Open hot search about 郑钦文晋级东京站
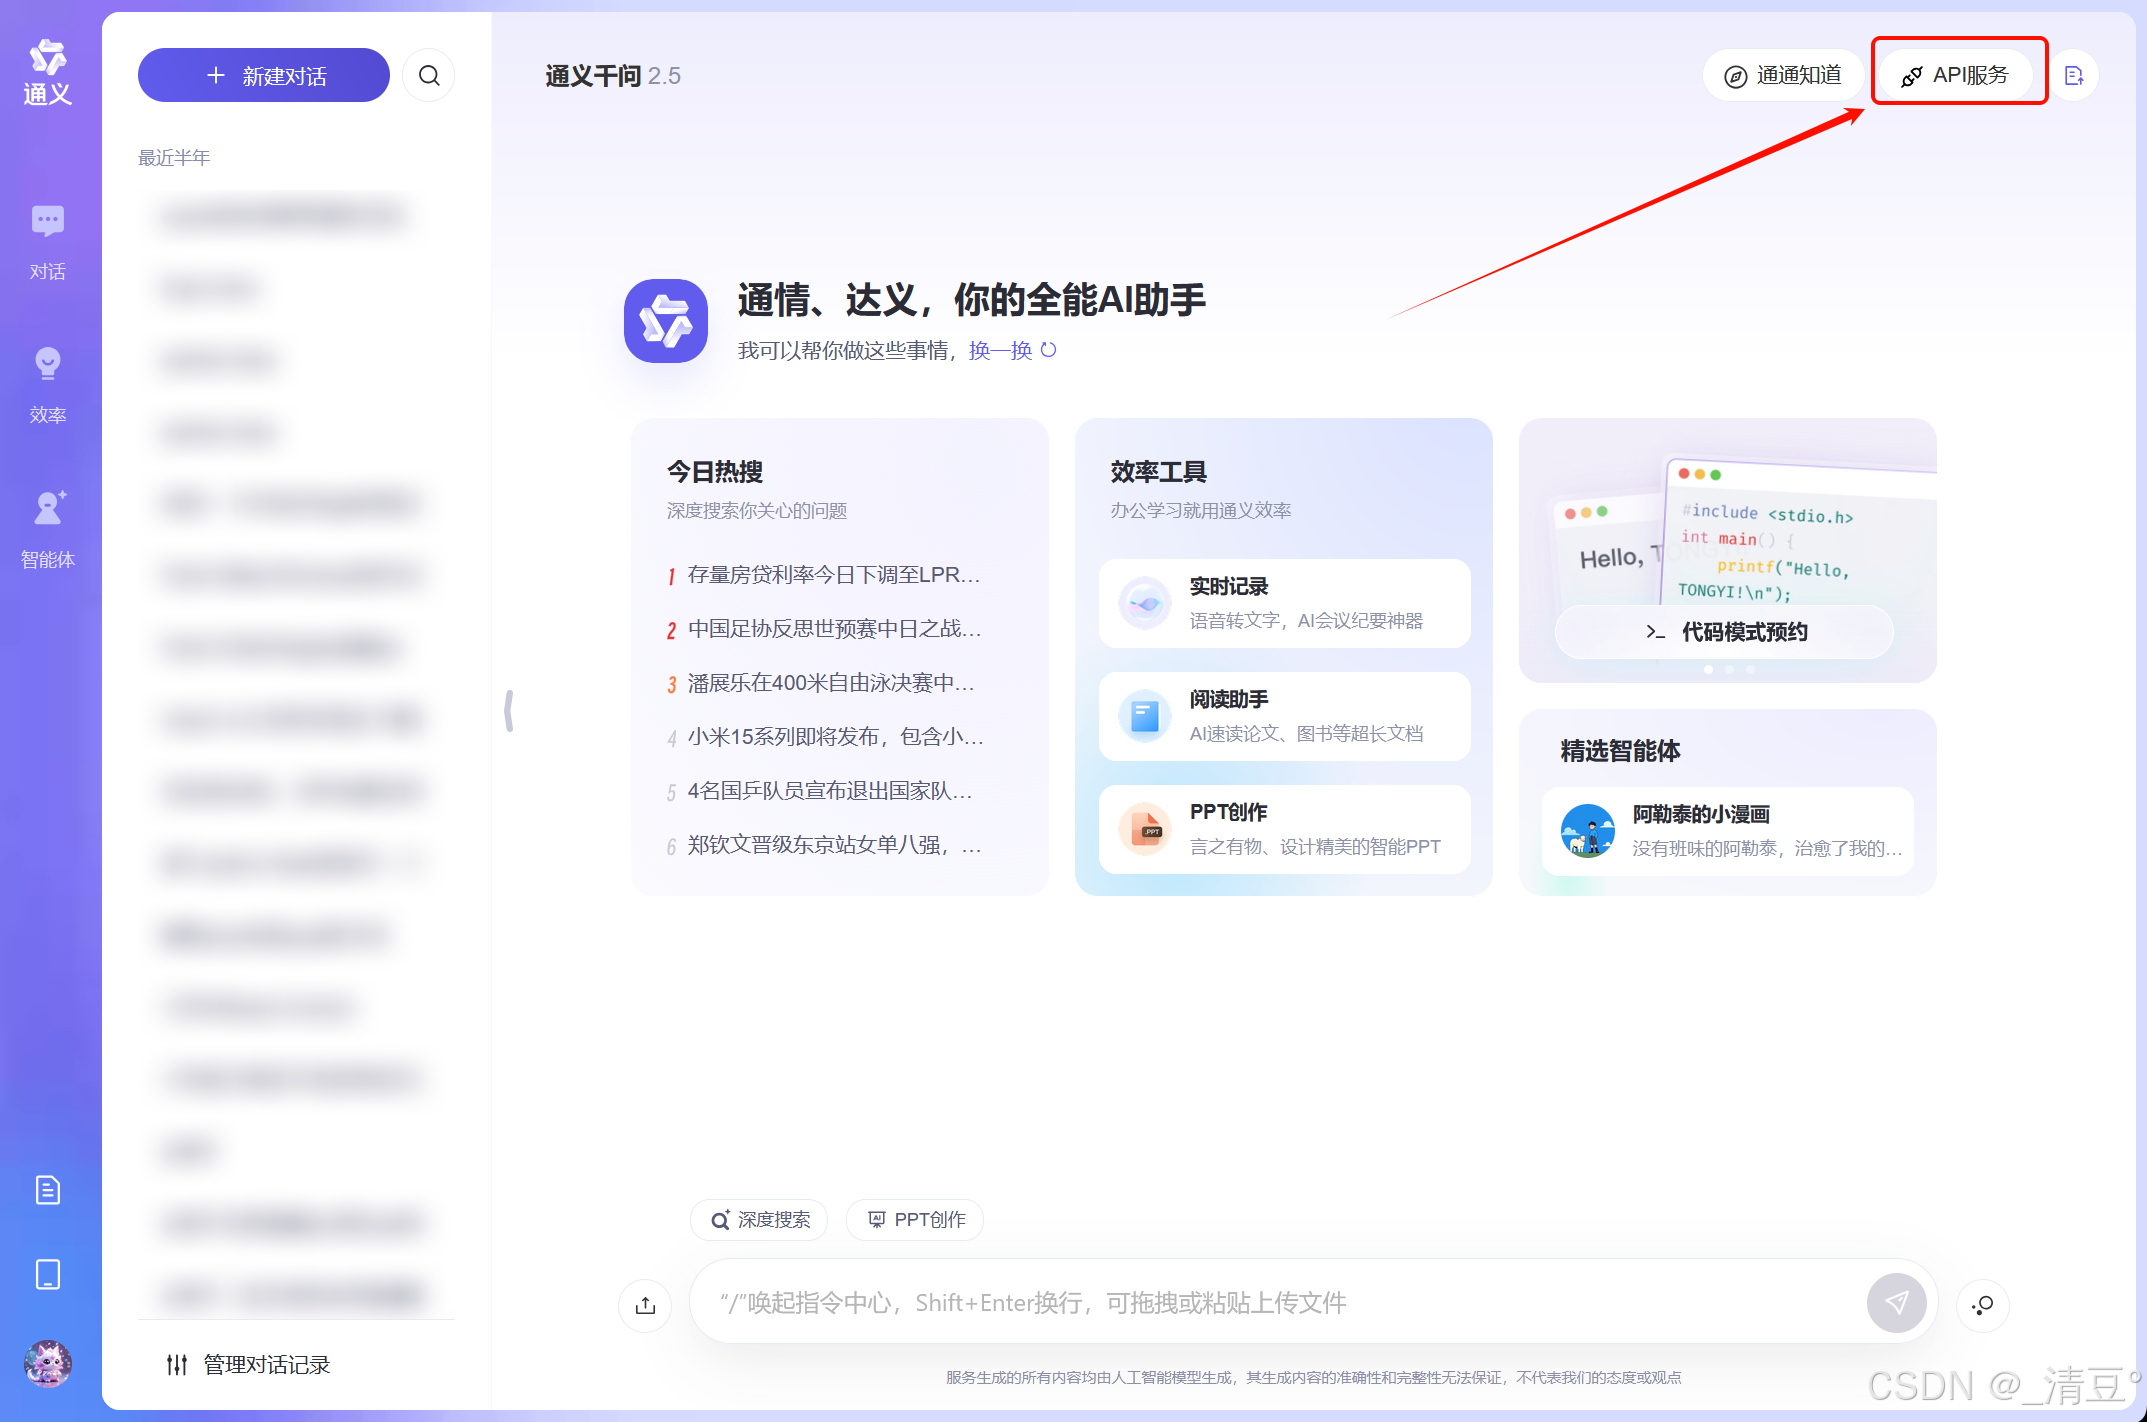The image size is (2147, 1422). coord(825,845)
